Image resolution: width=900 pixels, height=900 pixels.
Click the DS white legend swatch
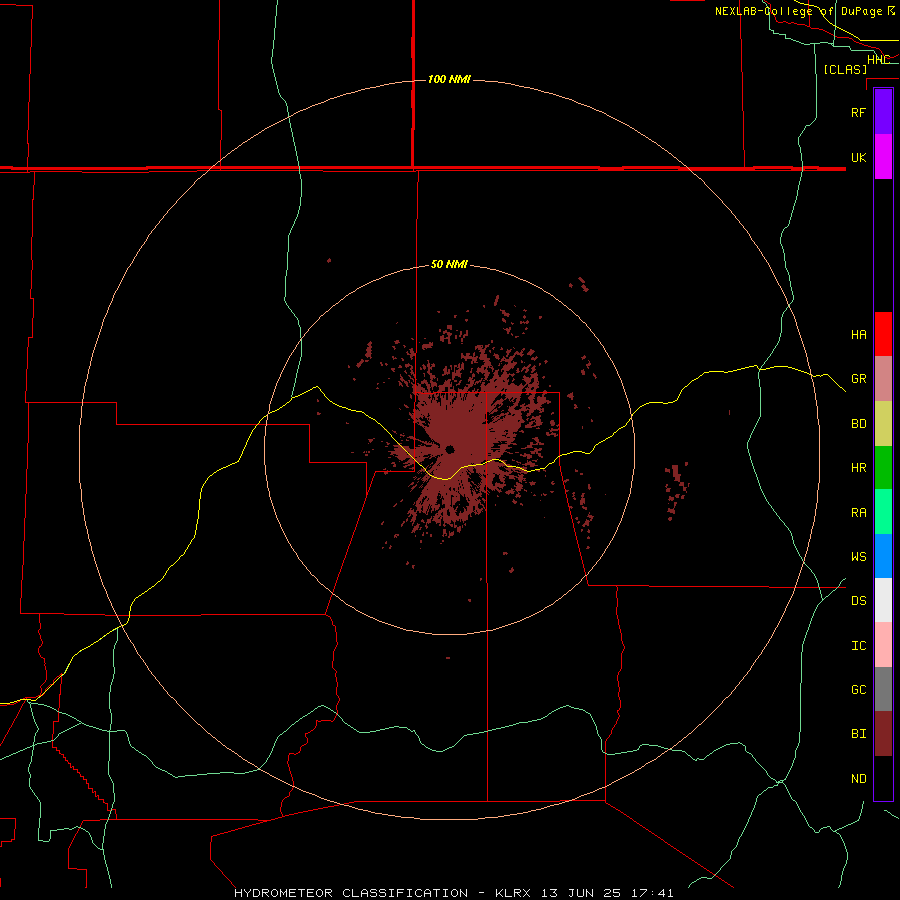point(883,600)
